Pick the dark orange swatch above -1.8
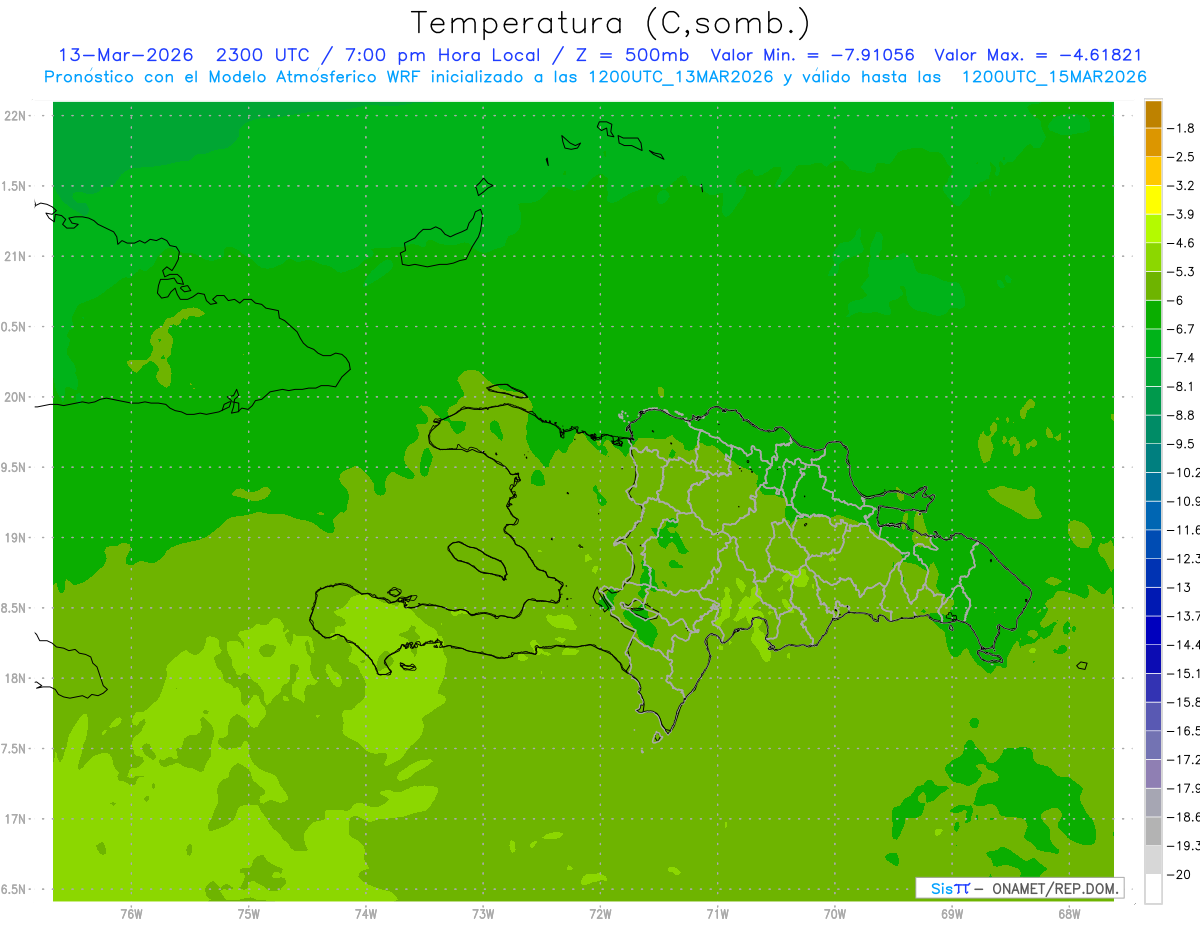Viewport: 1200px width, 927px height. 1153,114
